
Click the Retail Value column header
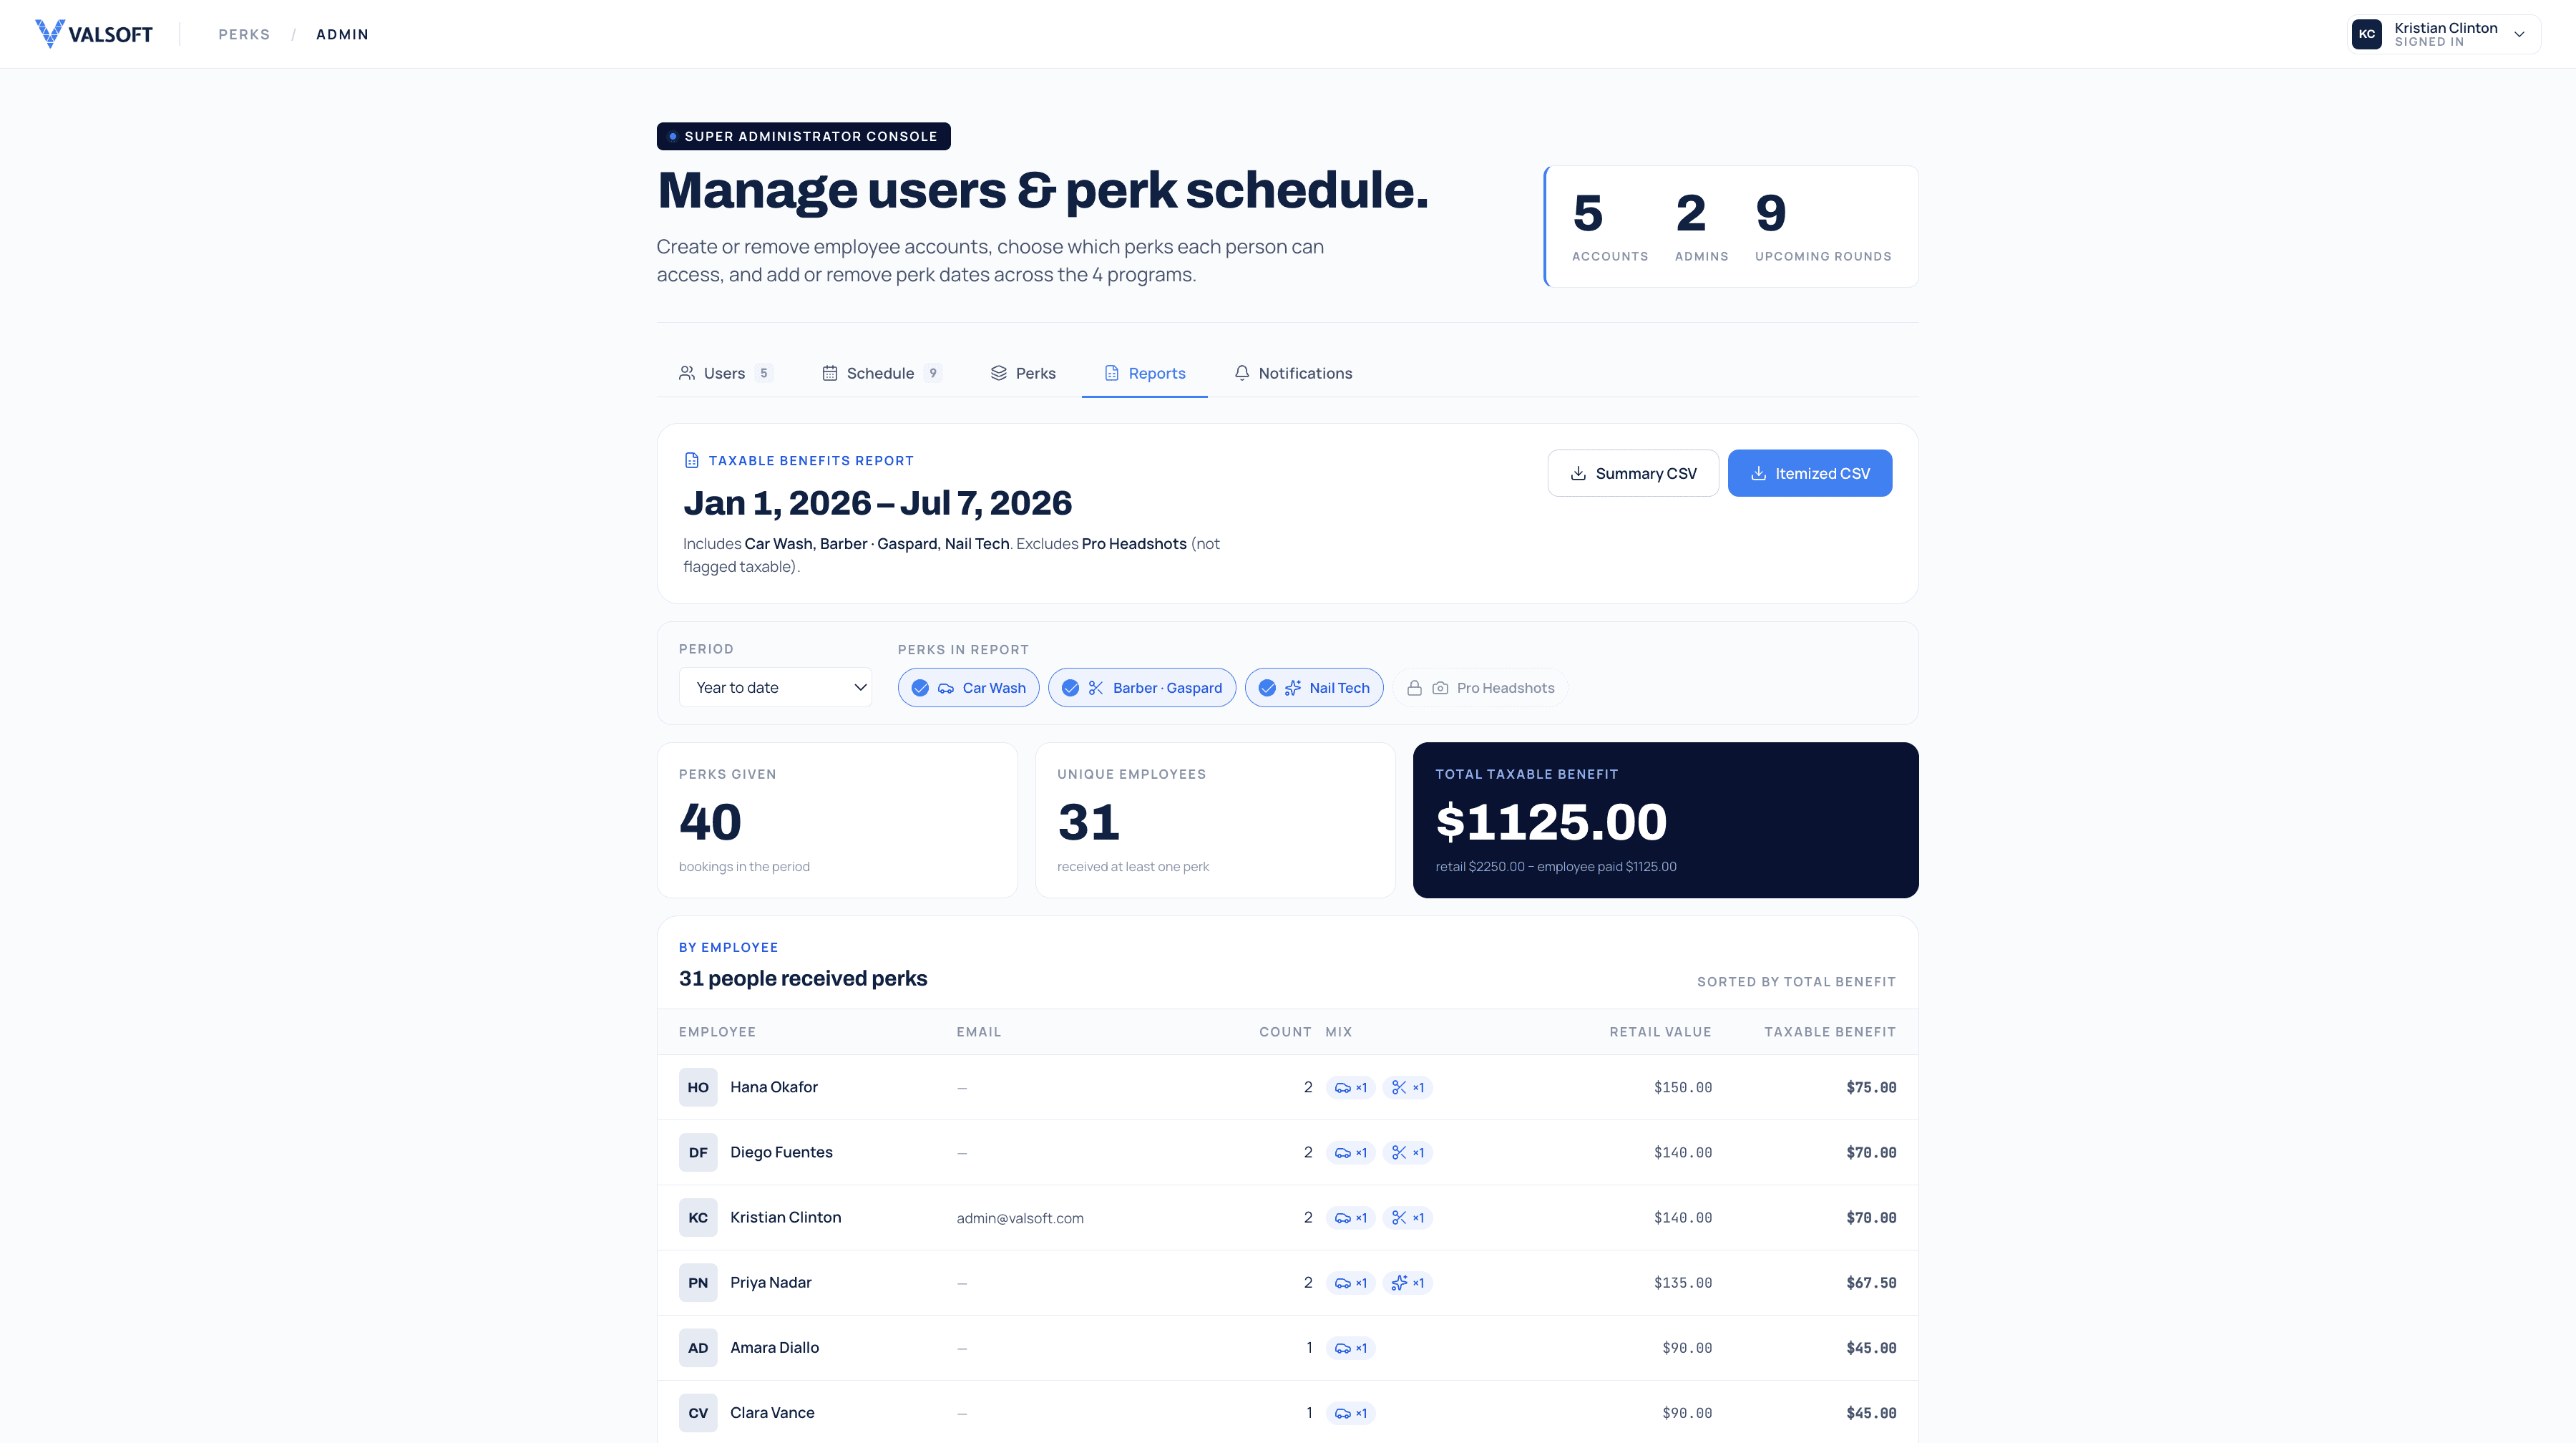click(1660, 1031)
